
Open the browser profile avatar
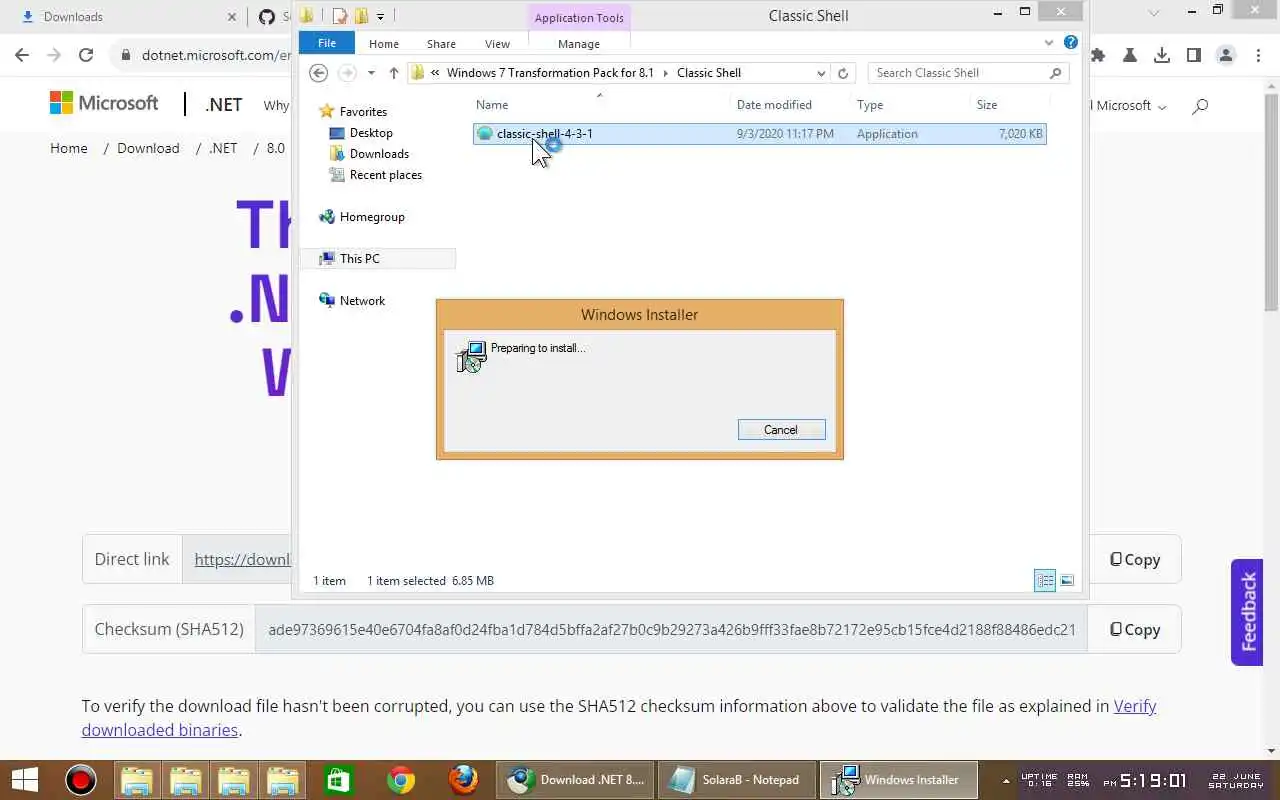click(x=1226, y=55)
